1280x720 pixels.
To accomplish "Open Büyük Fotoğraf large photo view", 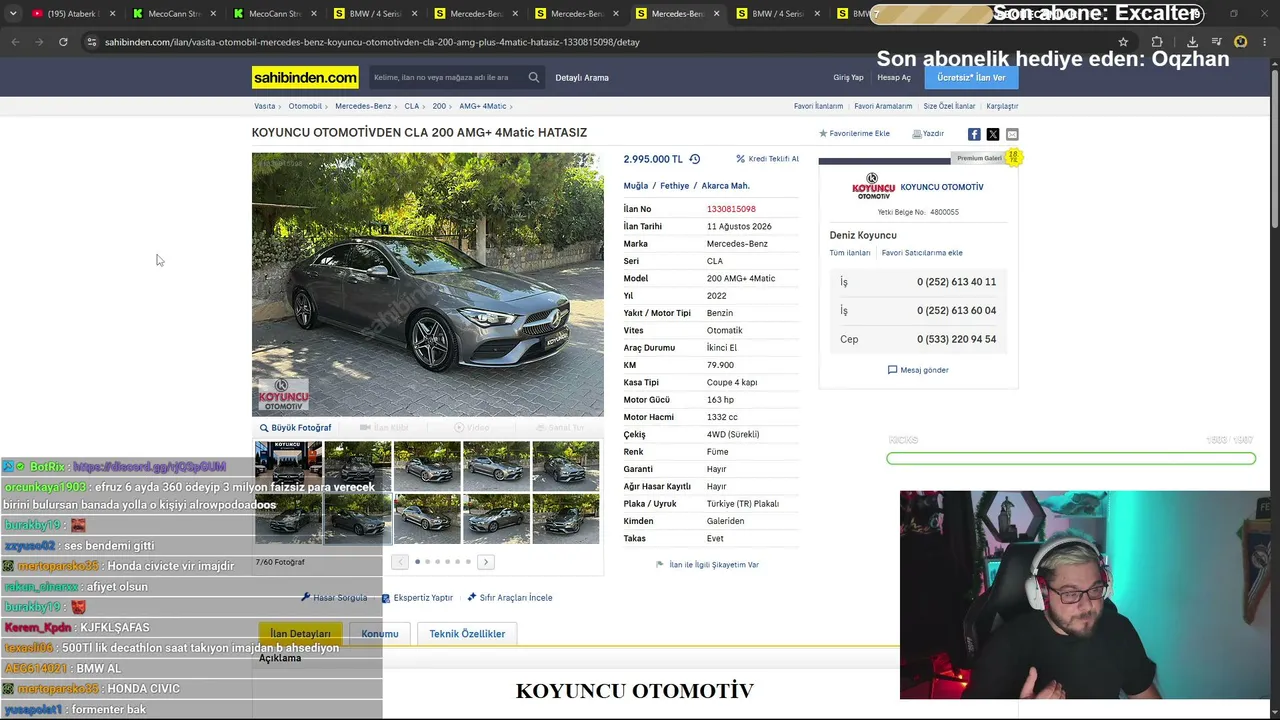I will coord(295,428).
